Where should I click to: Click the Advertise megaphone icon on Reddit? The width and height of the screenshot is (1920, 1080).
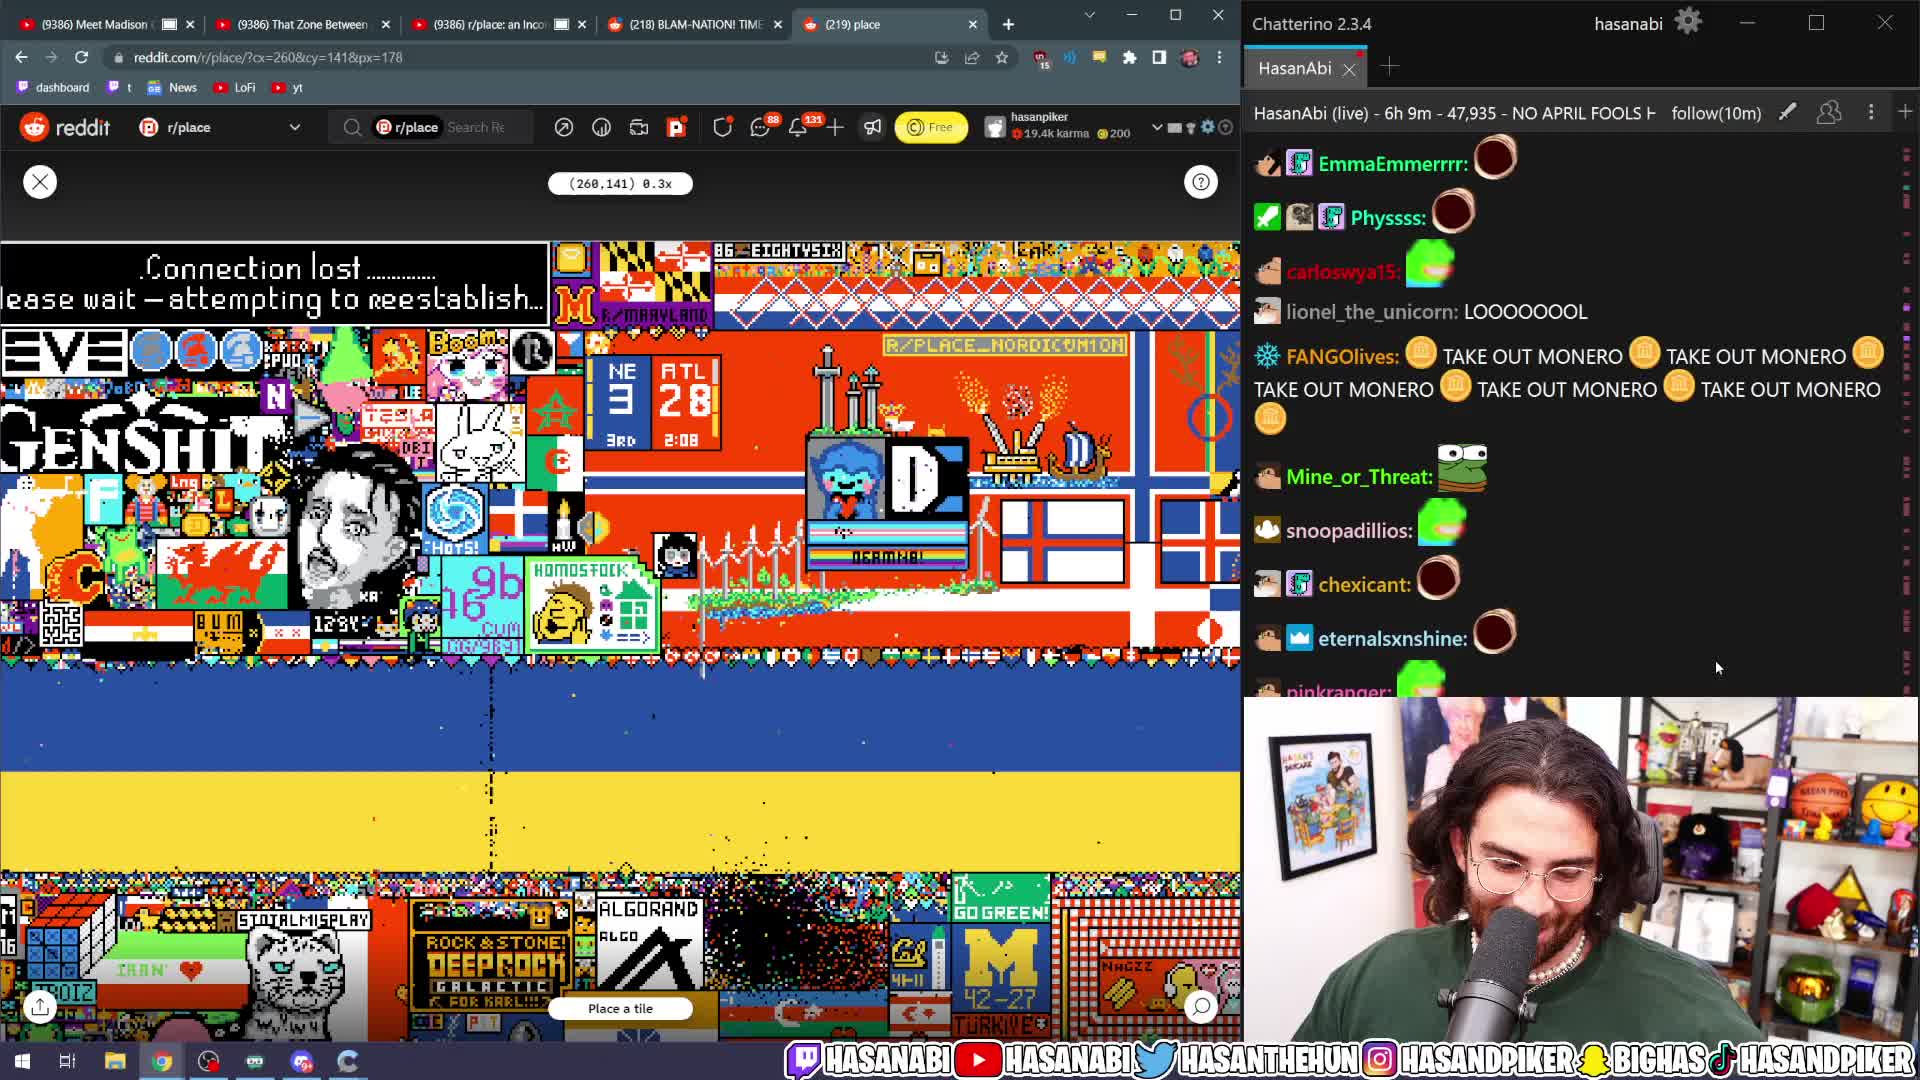tap(873, 127)
